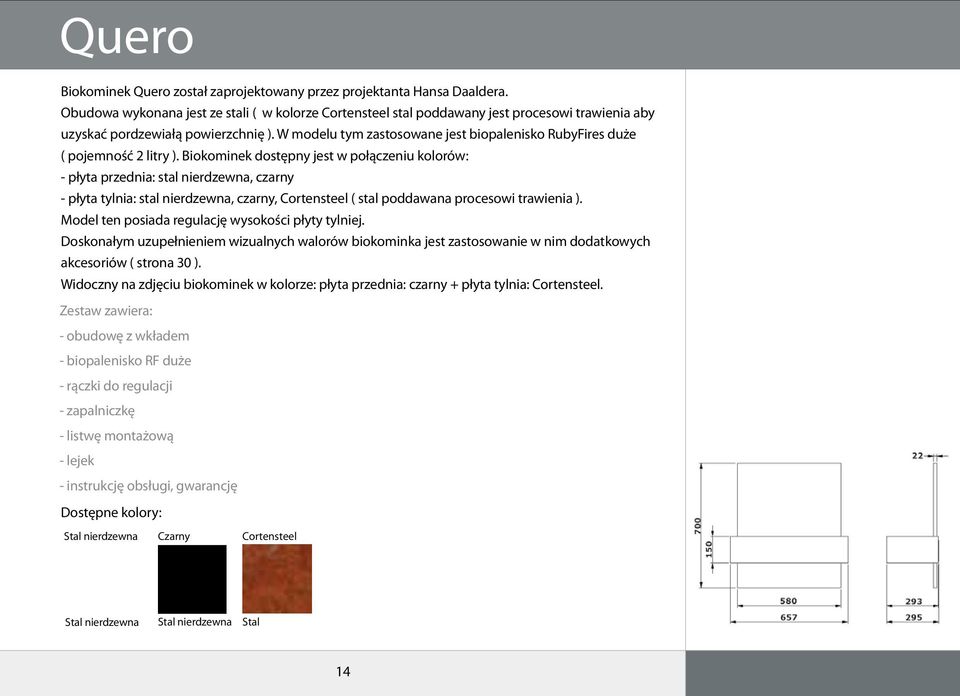Click the 22 thickness dimension label

coord(917,455)
